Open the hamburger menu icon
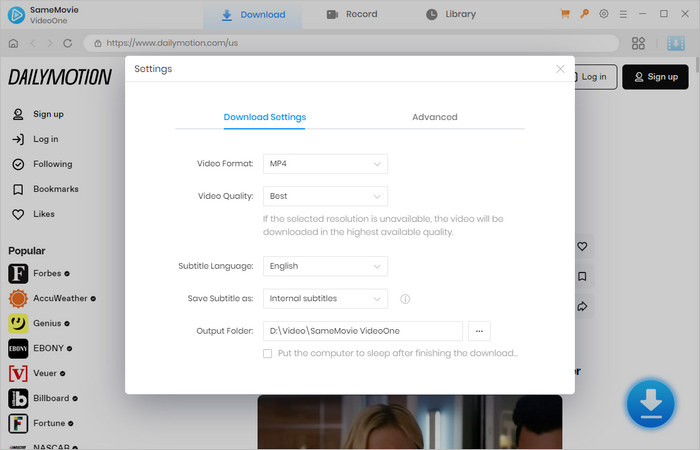This screenshot has height=450, width=700. (623, 14)
